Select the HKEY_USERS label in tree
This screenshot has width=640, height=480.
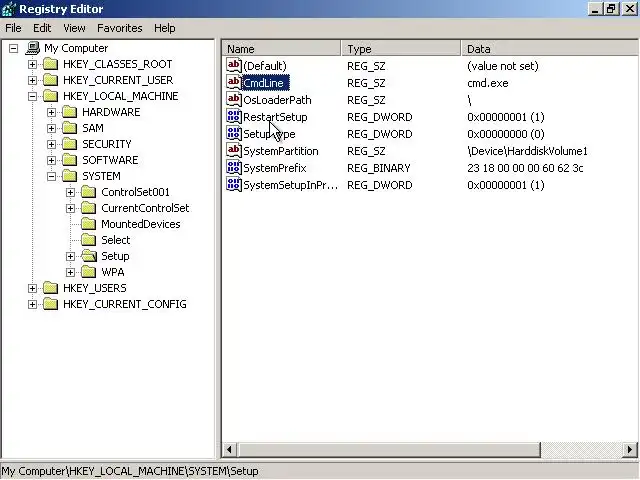95,288
